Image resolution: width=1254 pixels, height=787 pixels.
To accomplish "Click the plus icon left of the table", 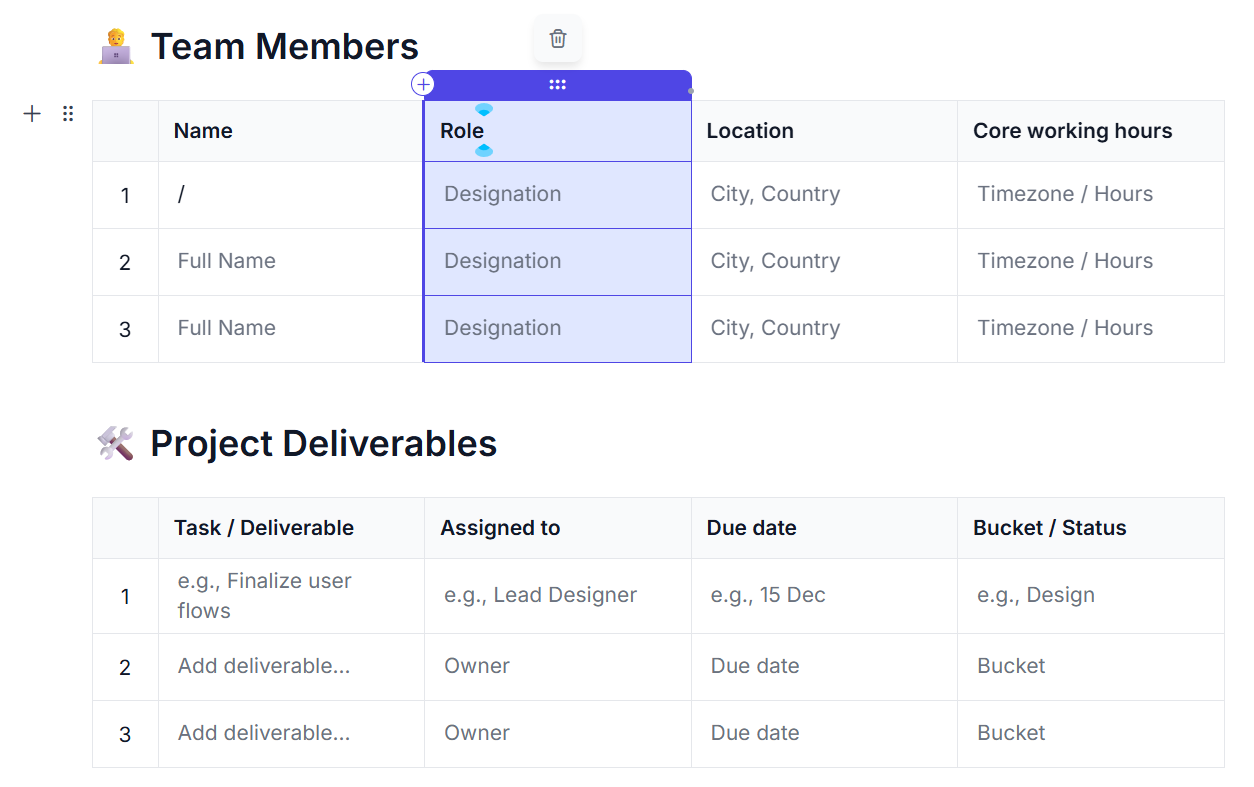I will tap(31, 113).
